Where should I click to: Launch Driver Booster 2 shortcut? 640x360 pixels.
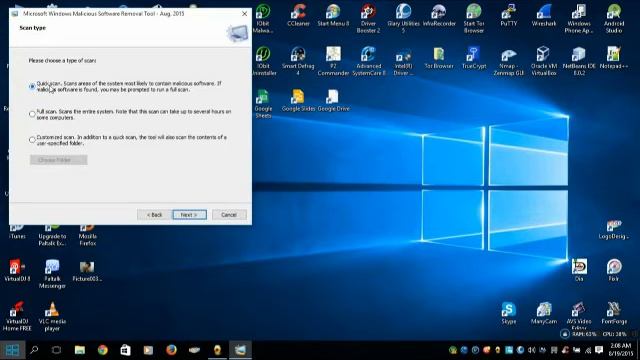pyautogui.click(x=368, y=19)
